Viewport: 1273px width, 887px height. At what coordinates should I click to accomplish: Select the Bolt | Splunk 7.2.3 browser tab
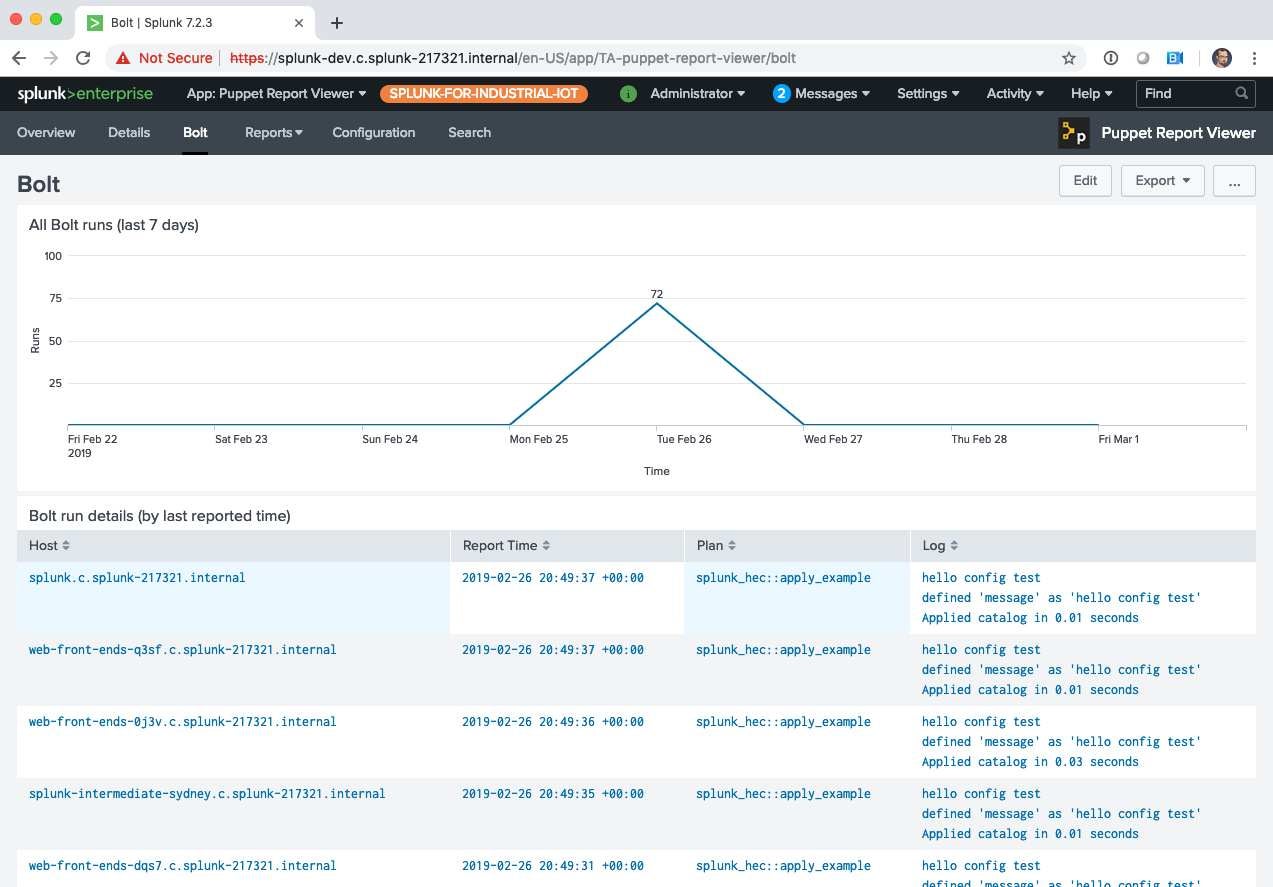click(195, 22)
